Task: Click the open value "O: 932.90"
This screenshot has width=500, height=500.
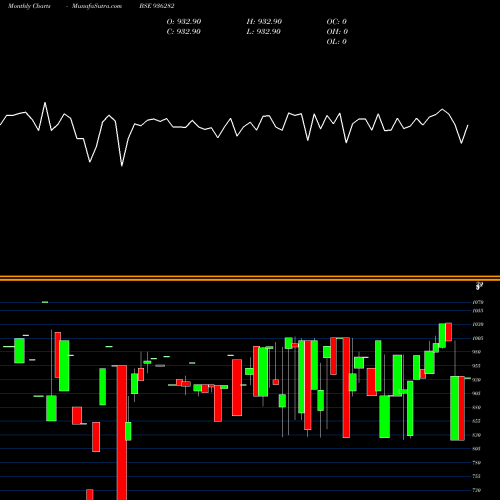Action: pyautogui.click(x=184, y=21)
